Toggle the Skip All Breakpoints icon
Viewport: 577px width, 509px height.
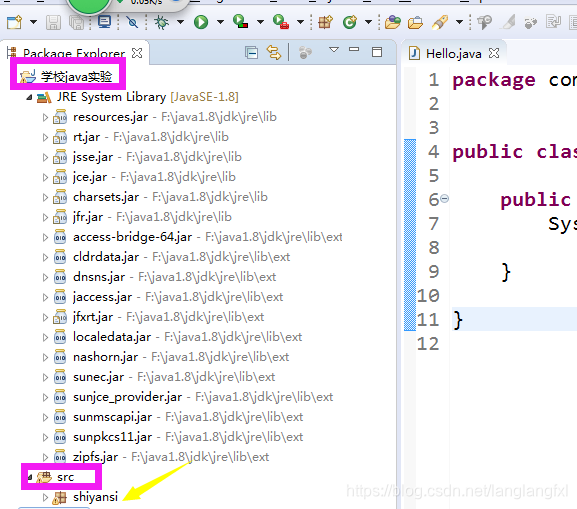tap(132, 22)
